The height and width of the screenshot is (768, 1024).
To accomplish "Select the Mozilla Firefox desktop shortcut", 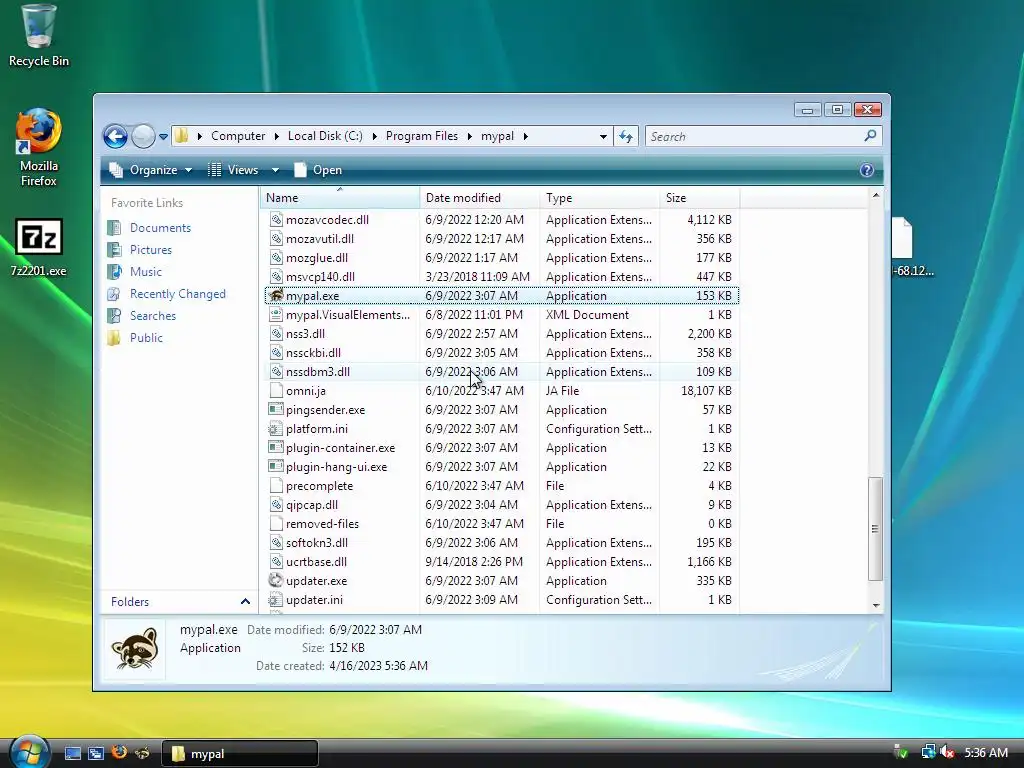I will tap(39, 148).
